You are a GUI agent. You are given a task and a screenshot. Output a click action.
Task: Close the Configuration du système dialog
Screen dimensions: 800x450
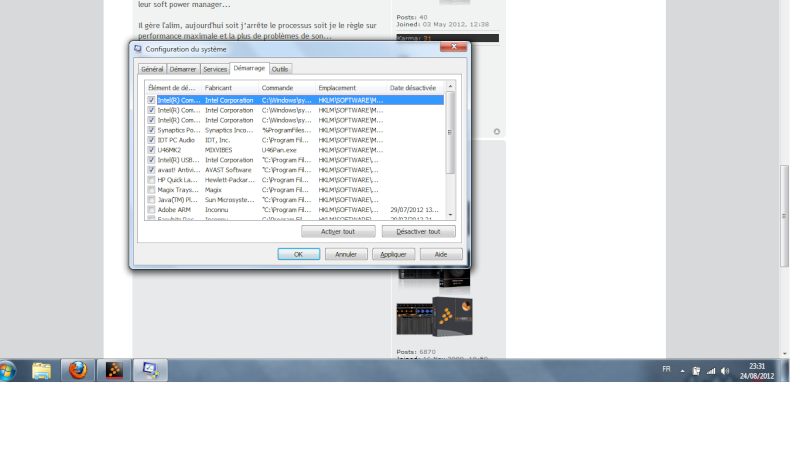(x=453, y=46)
